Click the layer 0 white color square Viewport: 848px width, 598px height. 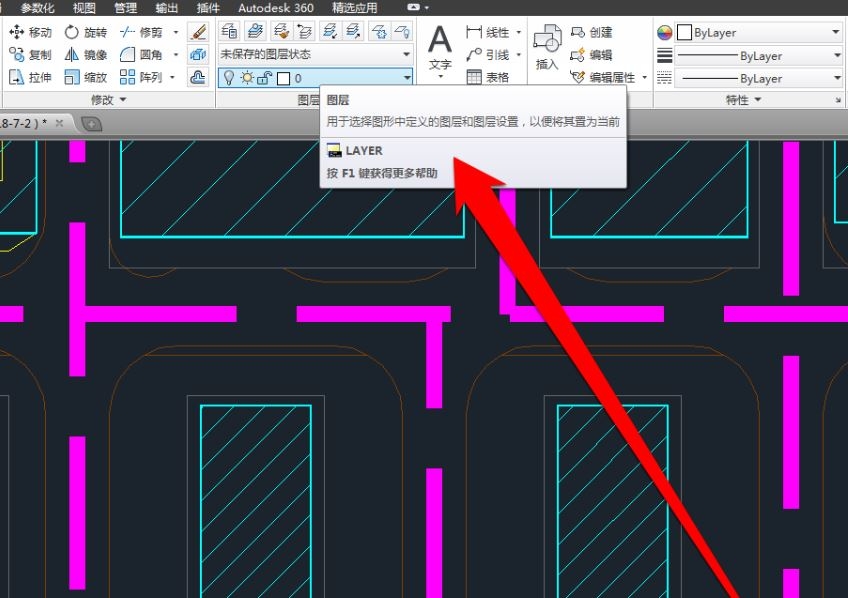point(283,78)
